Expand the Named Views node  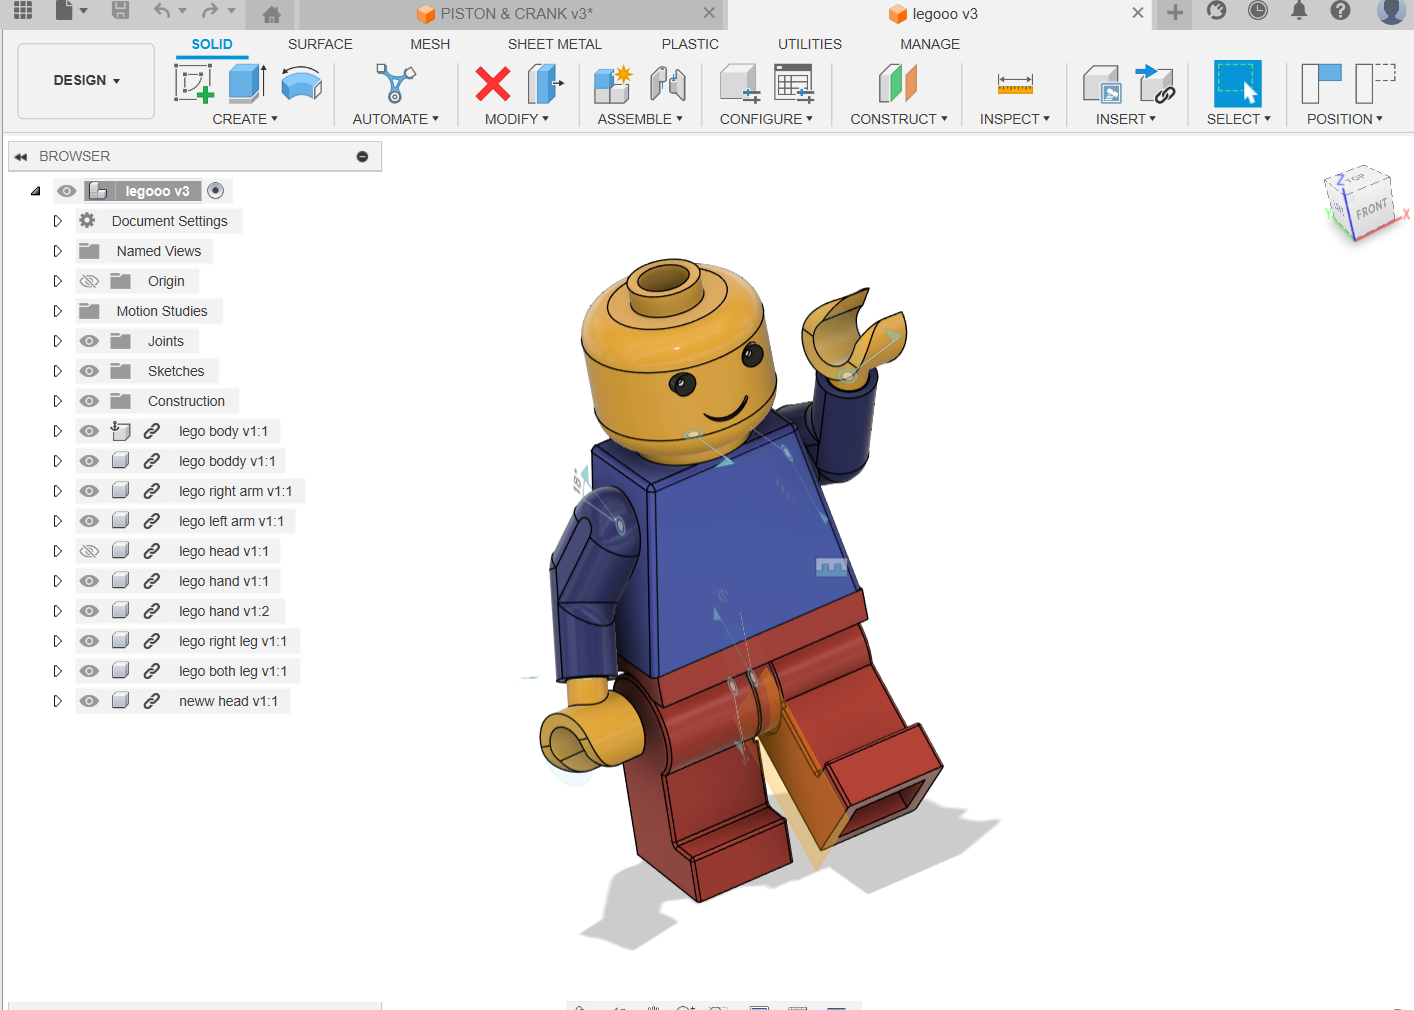(x=57, y=251)
